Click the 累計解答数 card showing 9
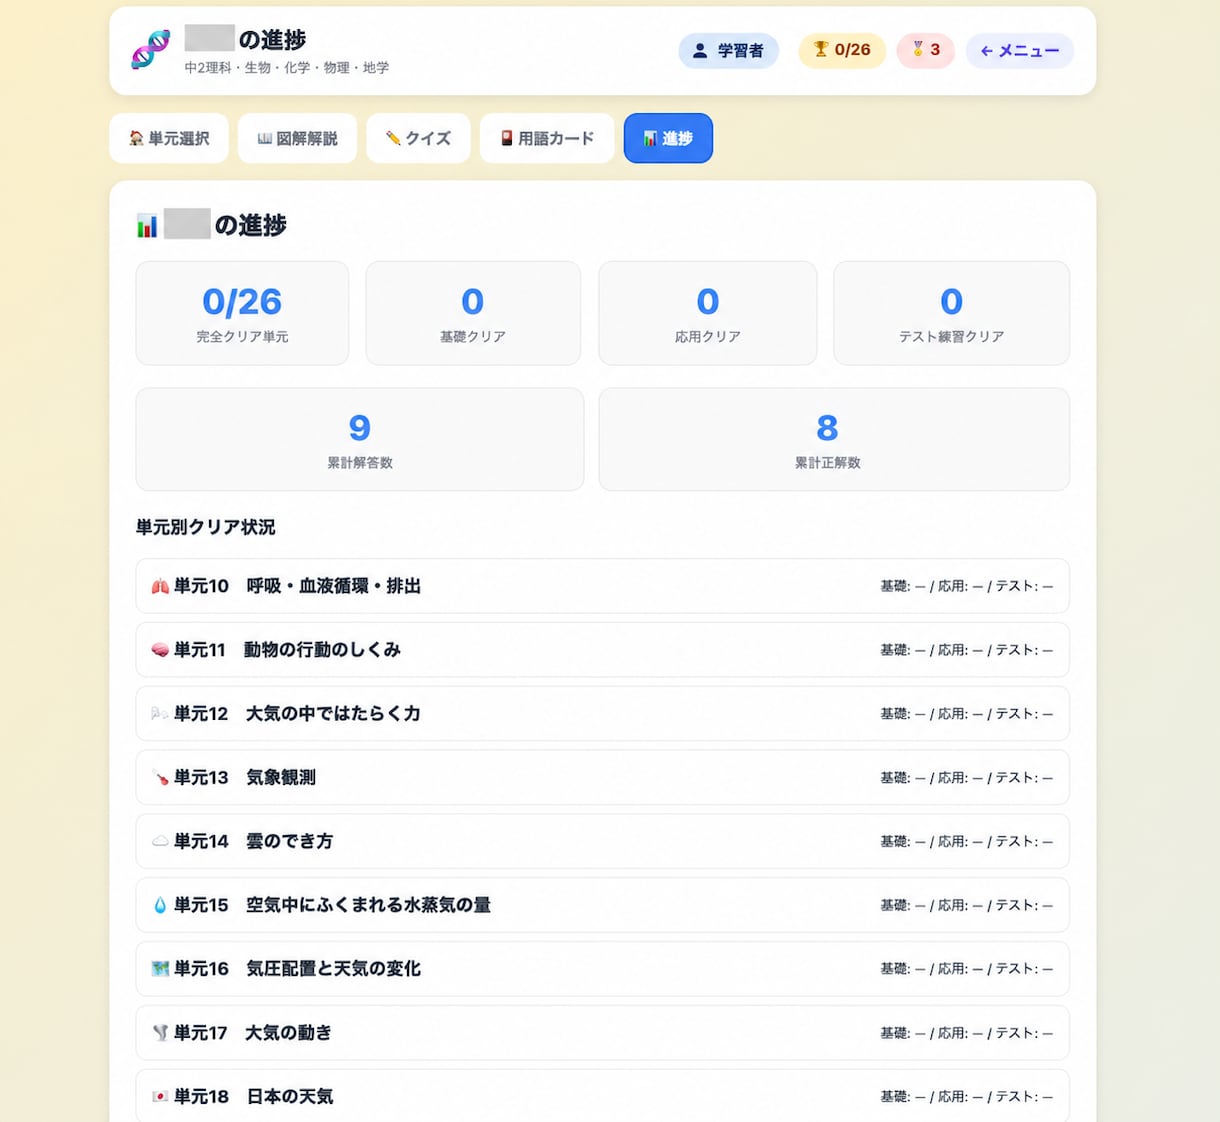Screen dimensions: 1220x1122 point(360,439)
